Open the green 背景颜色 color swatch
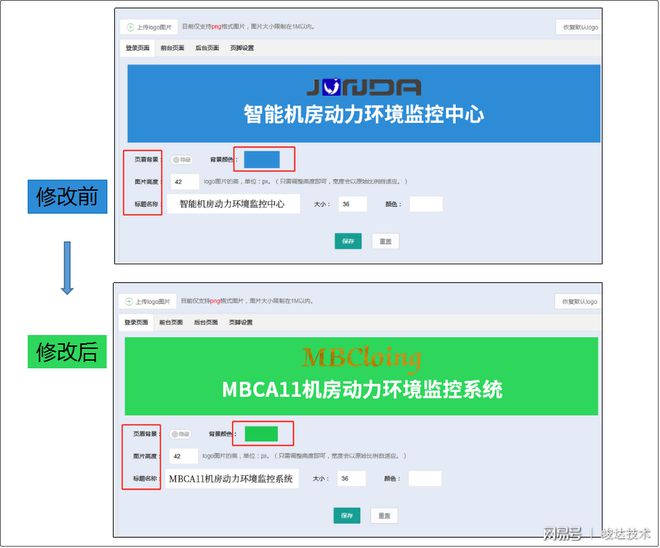The image size is (660, 548). click(x=261, y=434)
